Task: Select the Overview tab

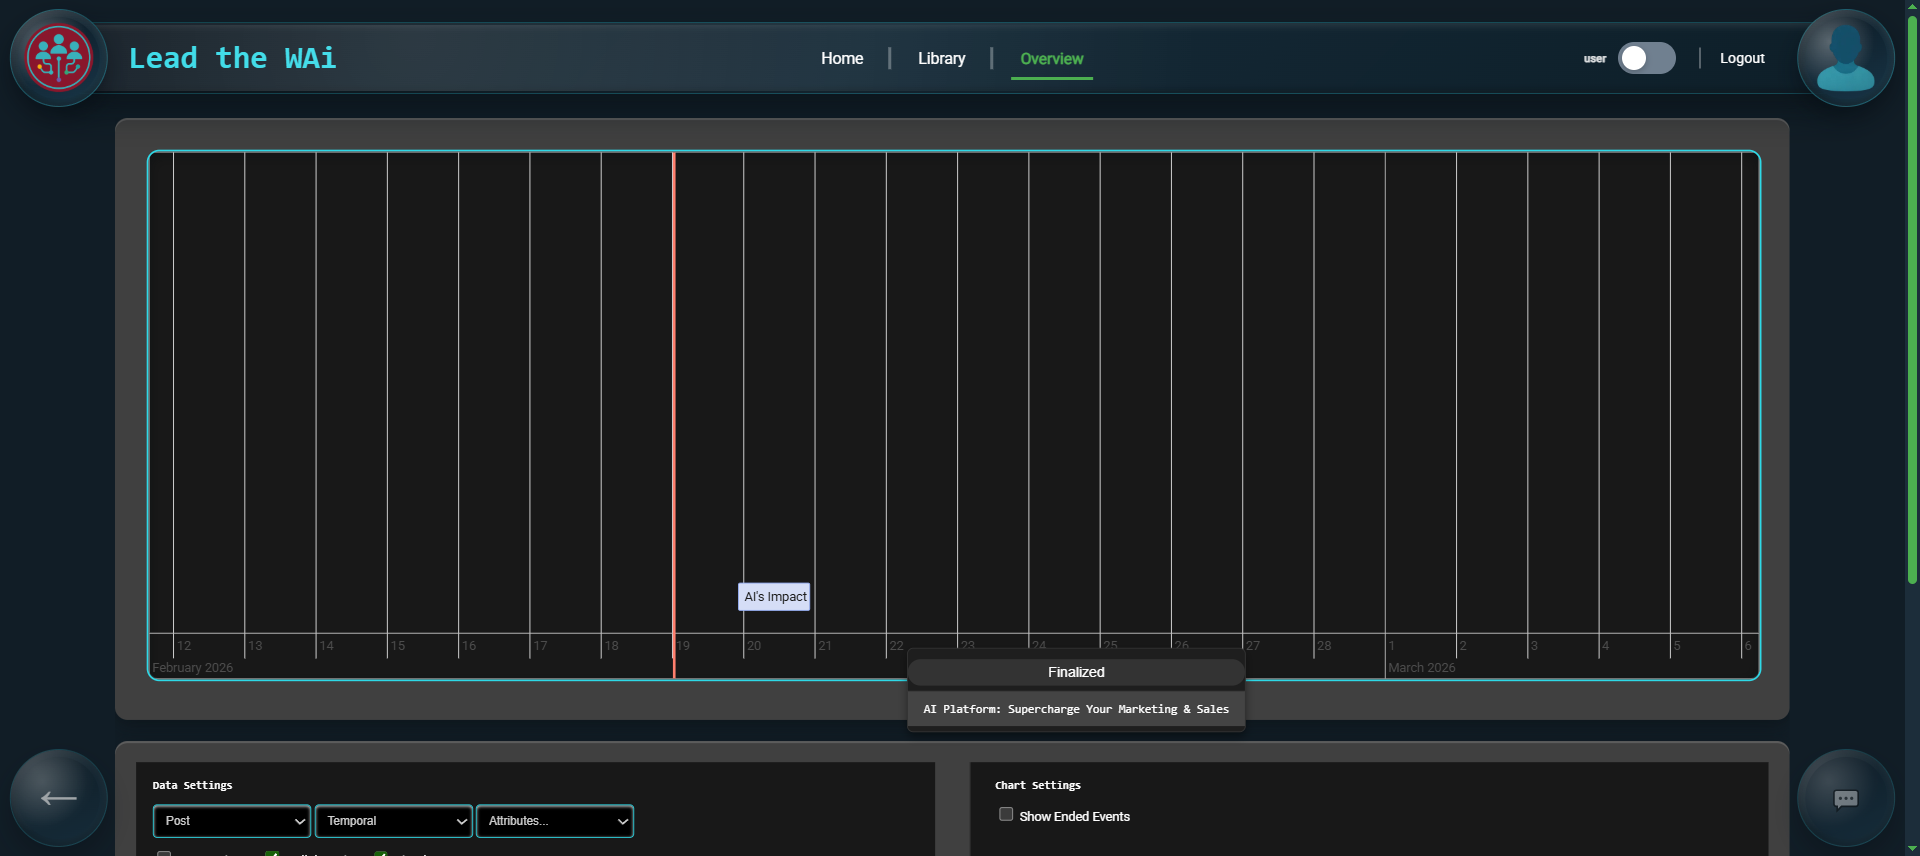Action: pos(1052,59)
